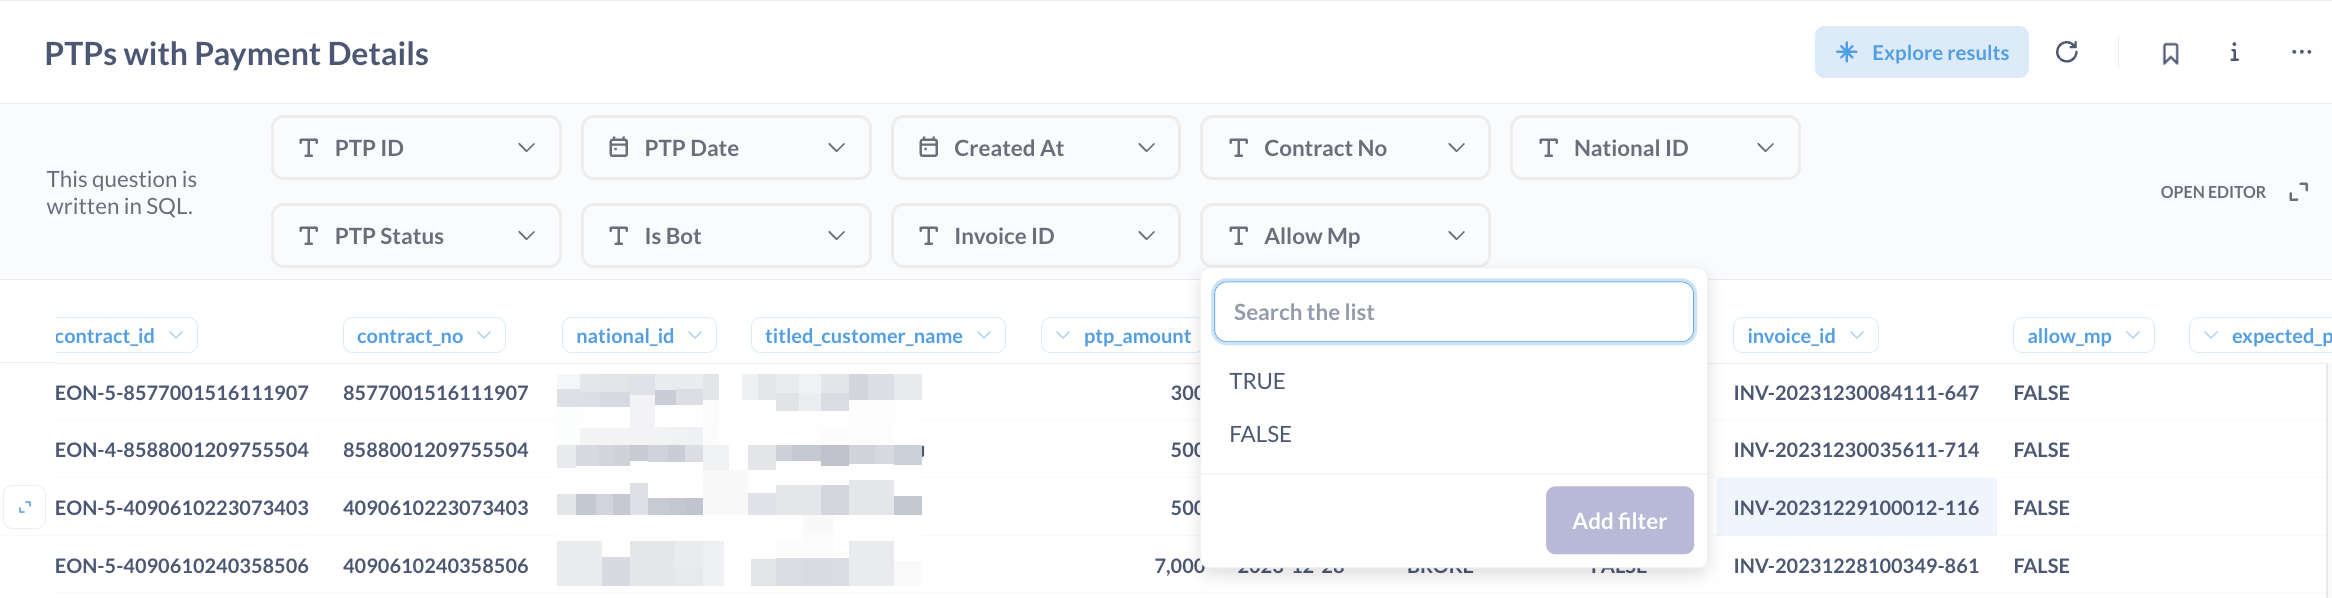Open the question info icon

(x=2234, y=53)
